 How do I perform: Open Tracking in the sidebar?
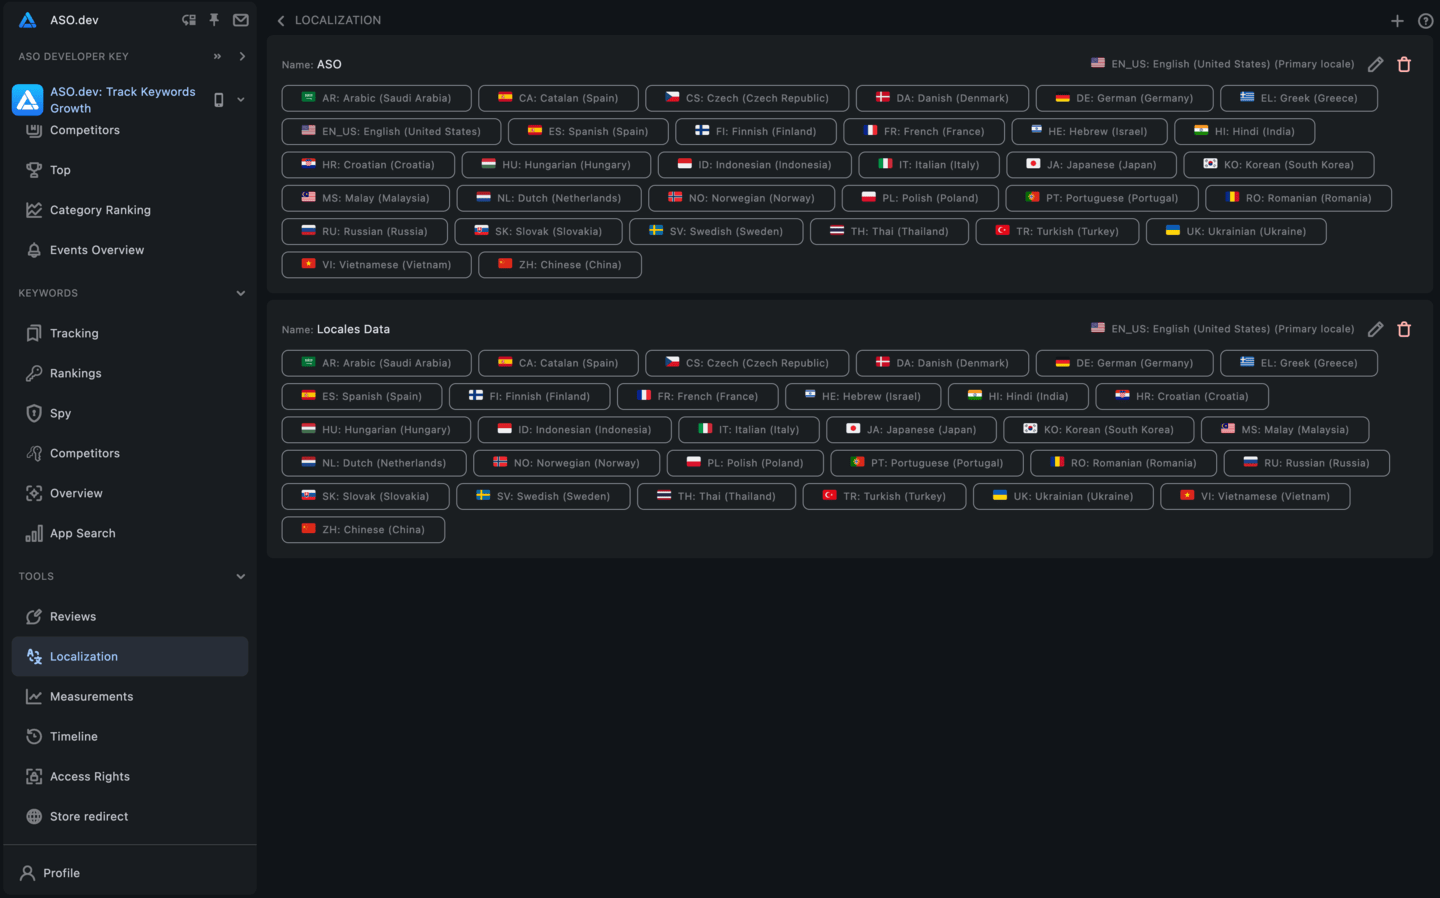pos(74,333)
